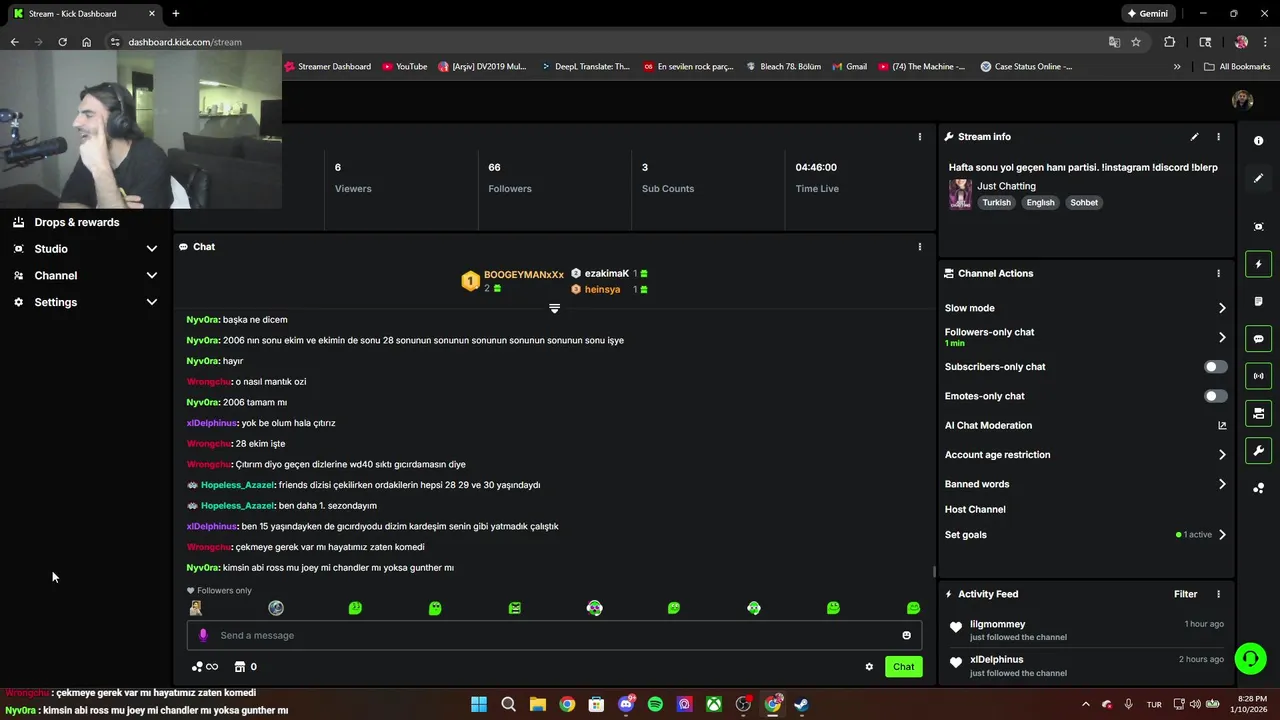Screen dimensions: 1280x720
Task: Open Chat panel three-dot menu
Action: 920,247
